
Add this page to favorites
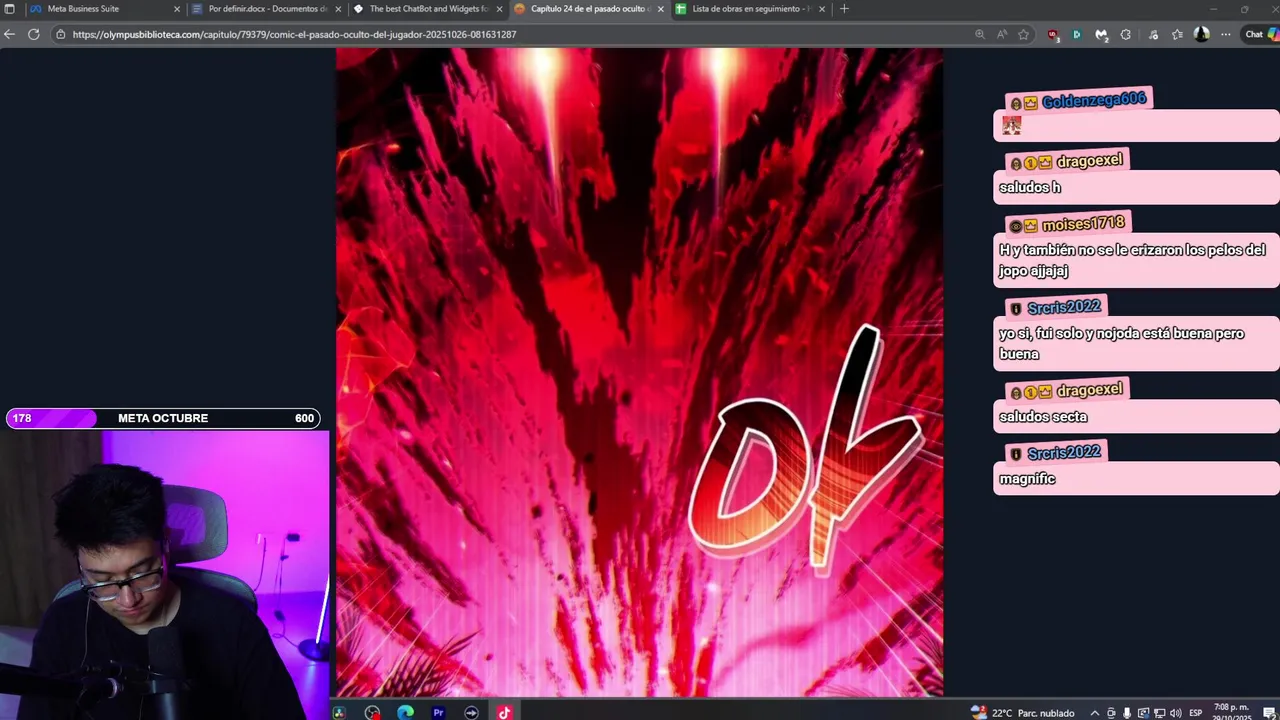1024,34
